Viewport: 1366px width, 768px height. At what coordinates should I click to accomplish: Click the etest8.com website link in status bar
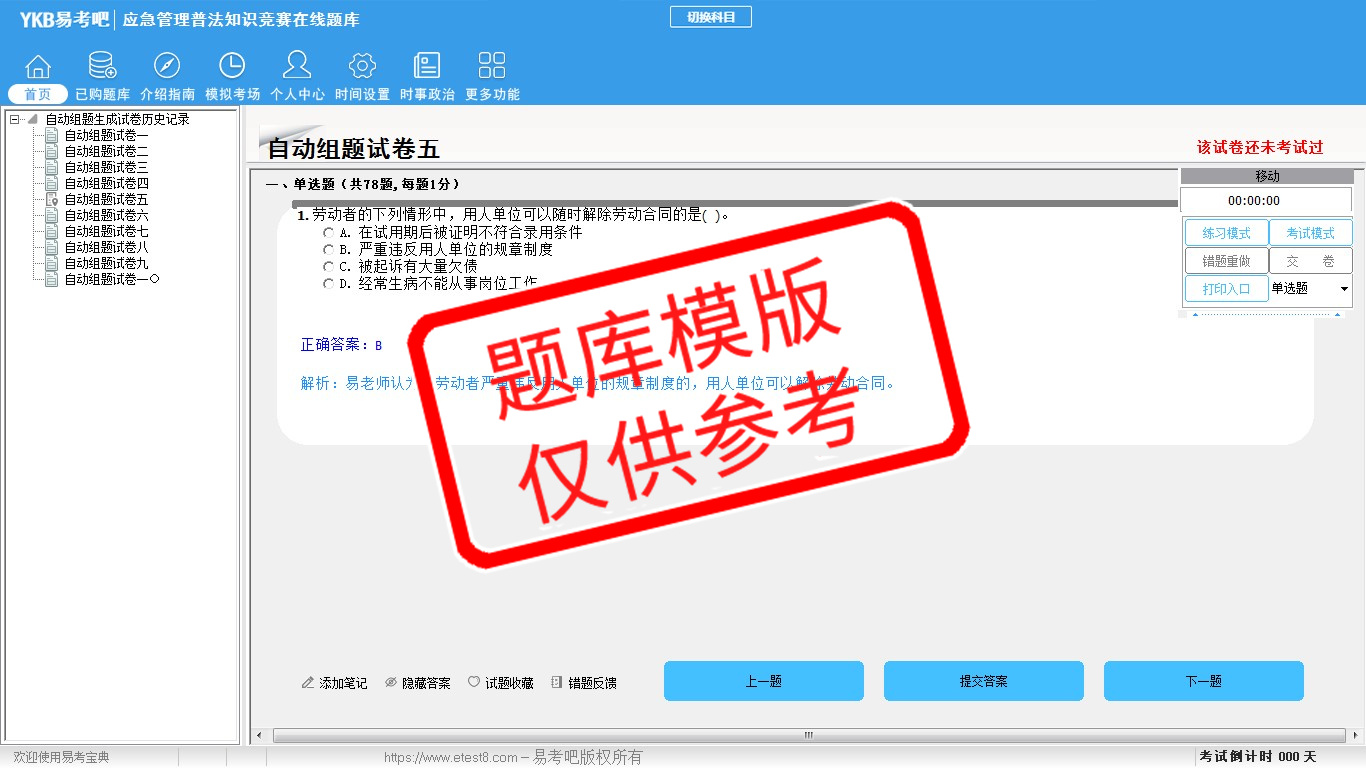(x=450, y=758)
